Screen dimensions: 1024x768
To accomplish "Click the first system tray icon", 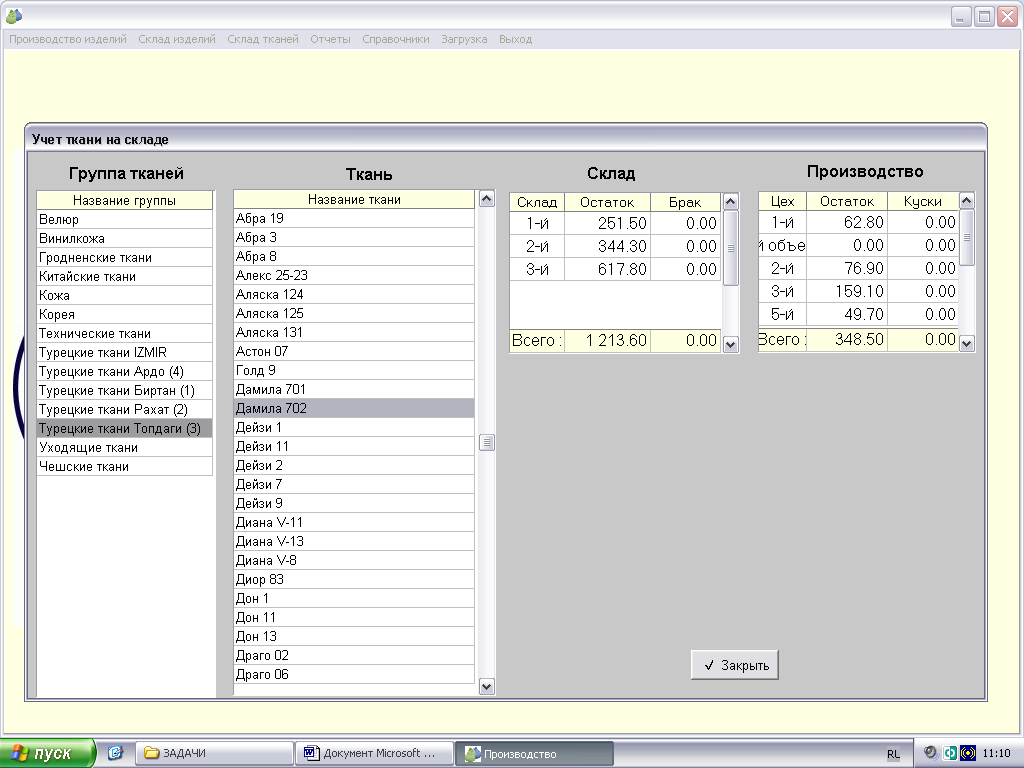I will pos(931,753).
